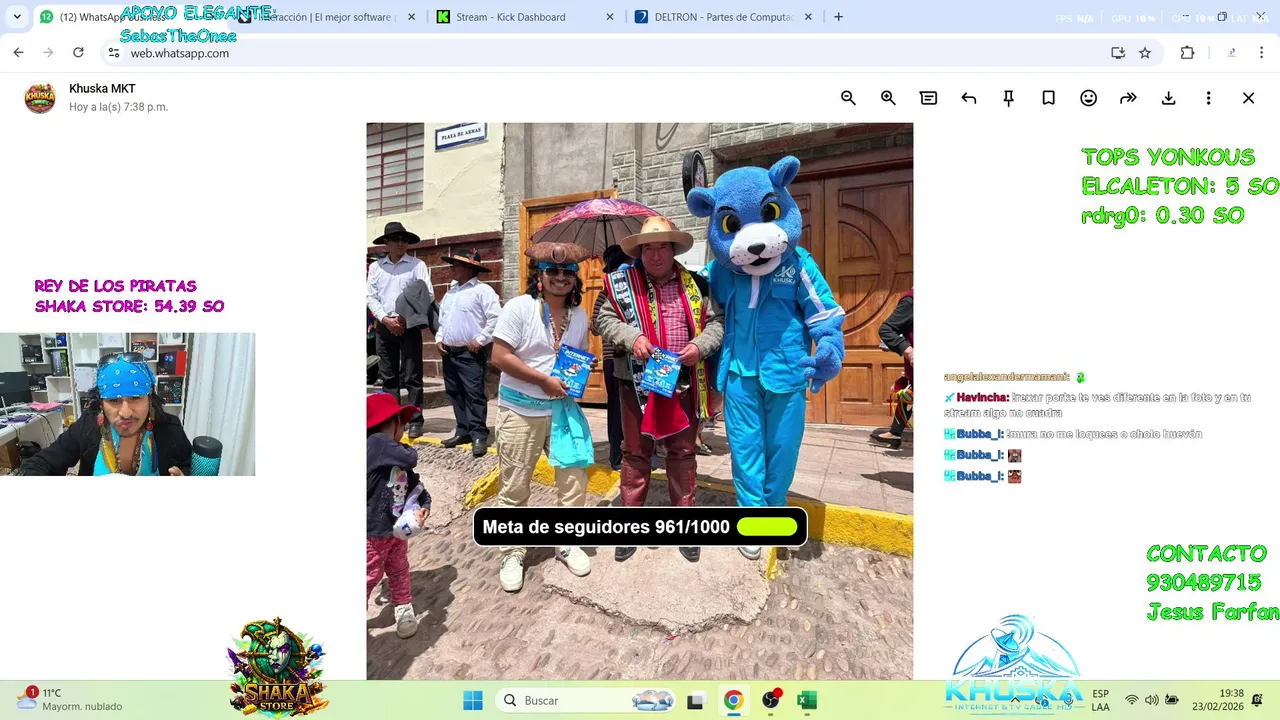Switch the ESP LAA input language
Image resolution: width=1280 pixels, height=720 pixels.
pyautogui.click(x=1100, y=700)
